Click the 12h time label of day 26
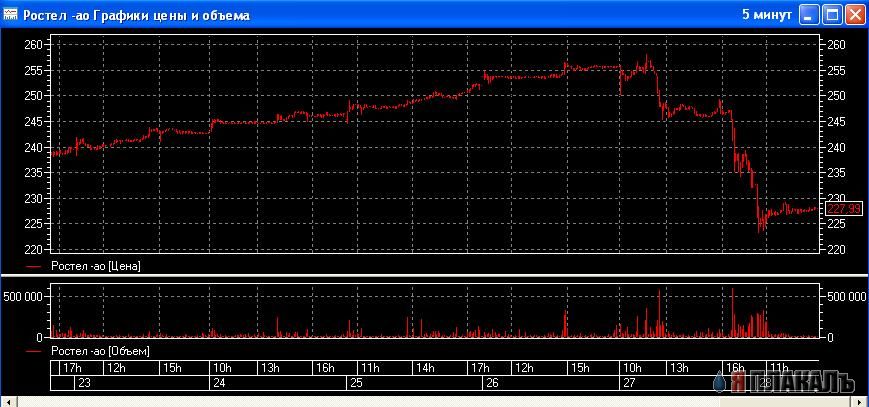This screenshot has width=869, height=407. [524, 368]
